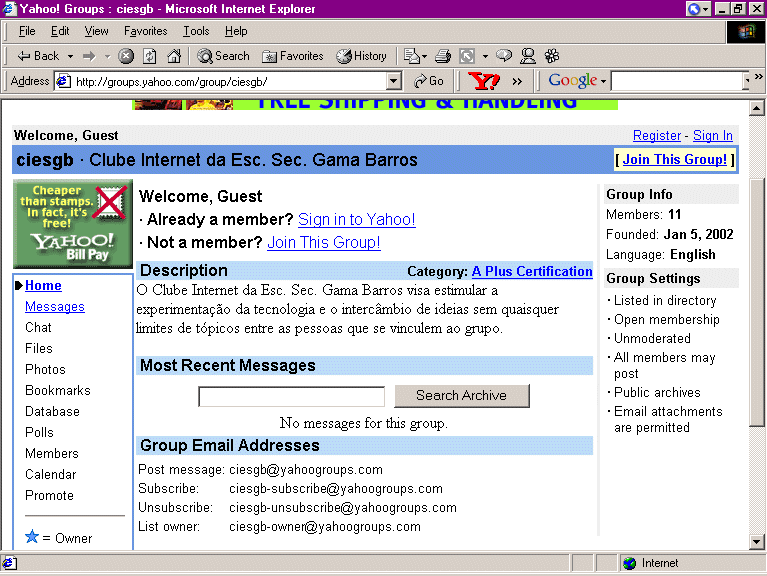Open the title bar round icon dropdown

(705, 9)
